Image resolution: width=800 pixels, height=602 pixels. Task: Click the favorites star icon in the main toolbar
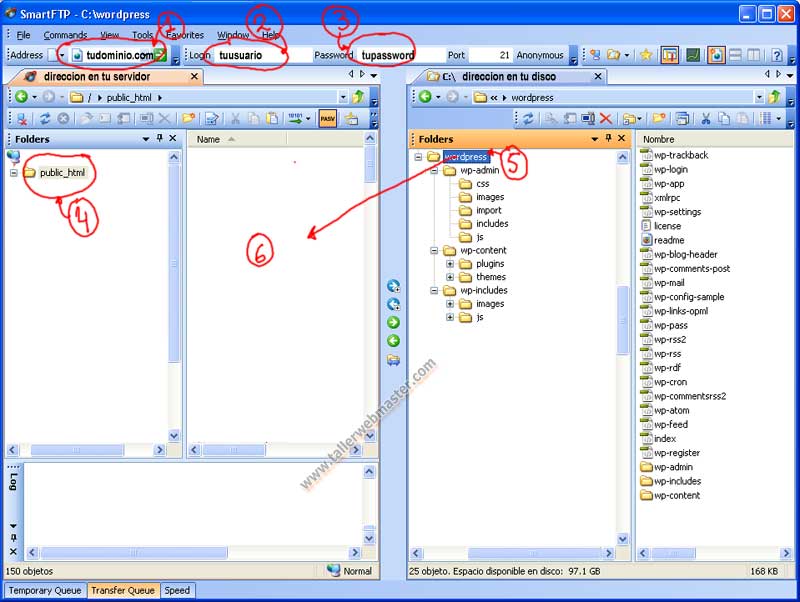(x=646, y=55)
